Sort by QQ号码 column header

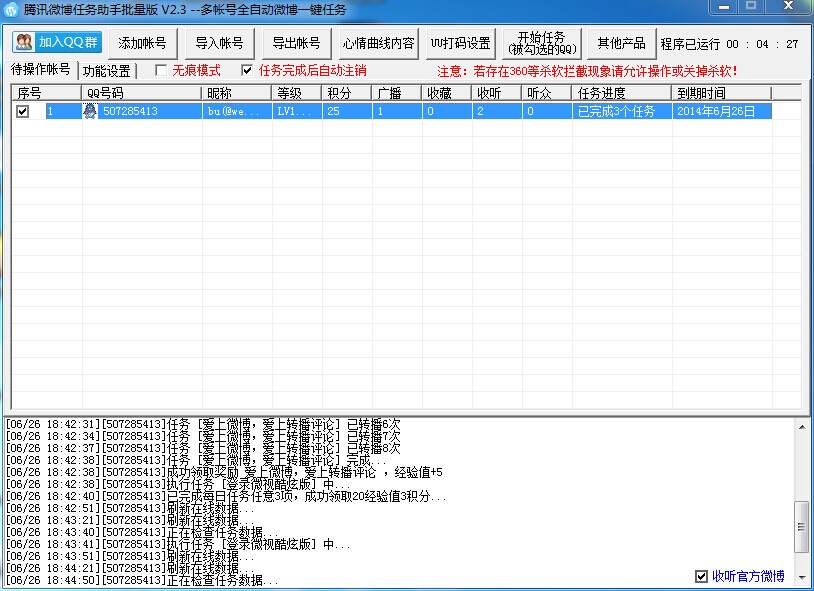click(141, 93)
